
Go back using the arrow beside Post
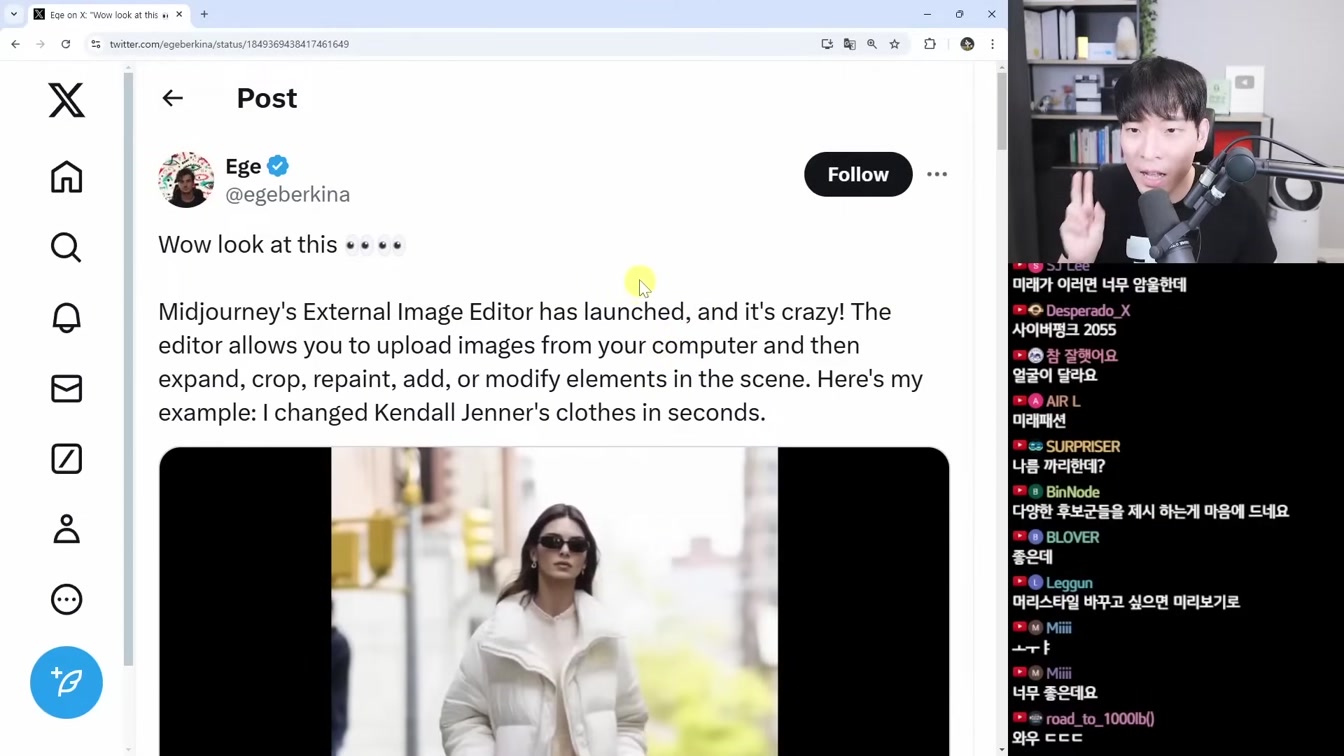173,98
